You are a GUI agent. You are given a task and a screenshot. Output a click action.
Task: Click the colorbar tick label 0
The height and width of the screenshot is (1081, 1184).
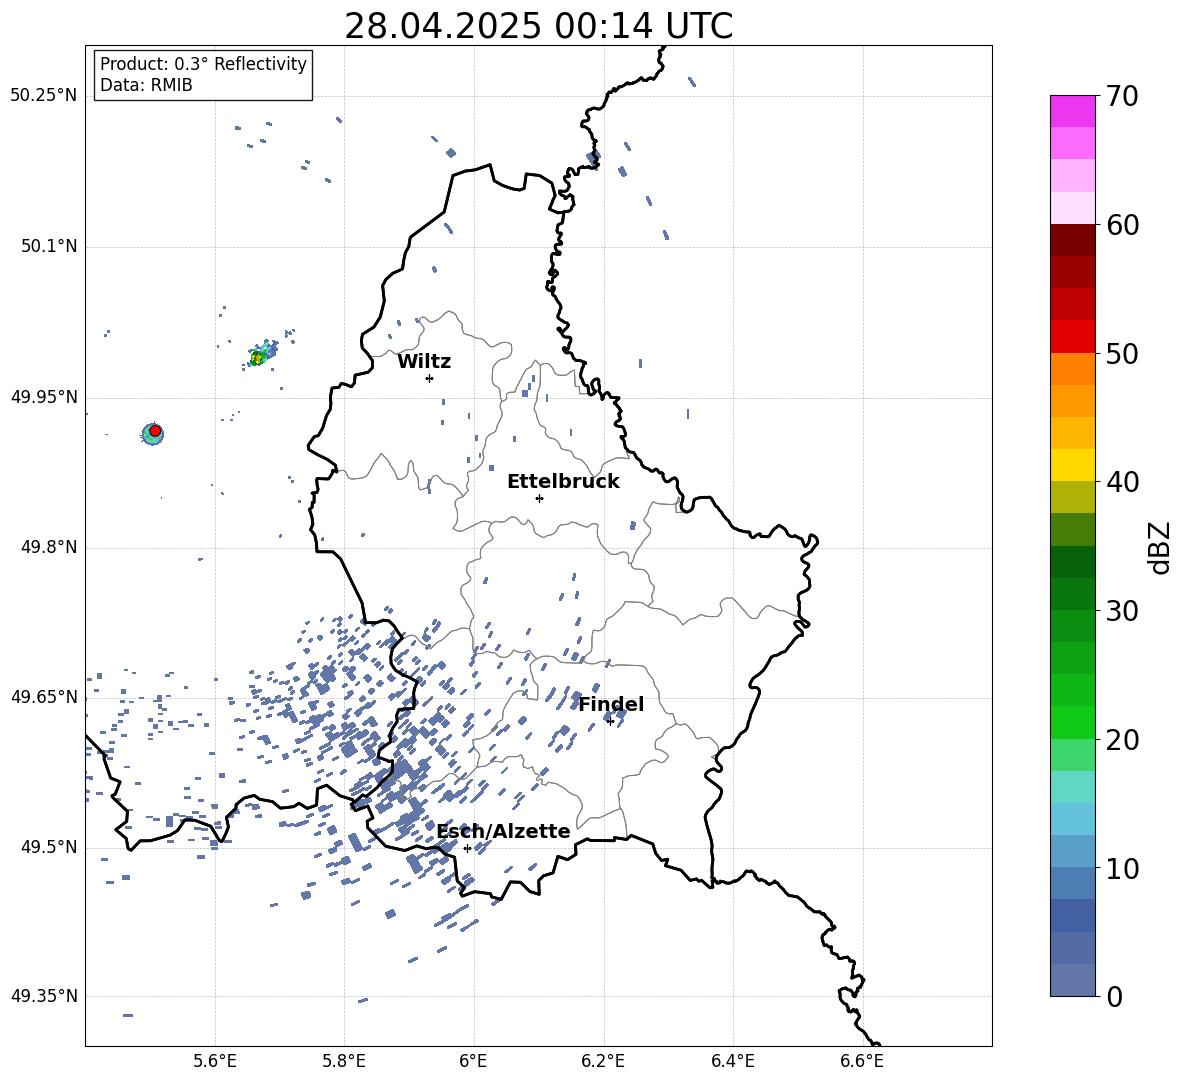1114,997
